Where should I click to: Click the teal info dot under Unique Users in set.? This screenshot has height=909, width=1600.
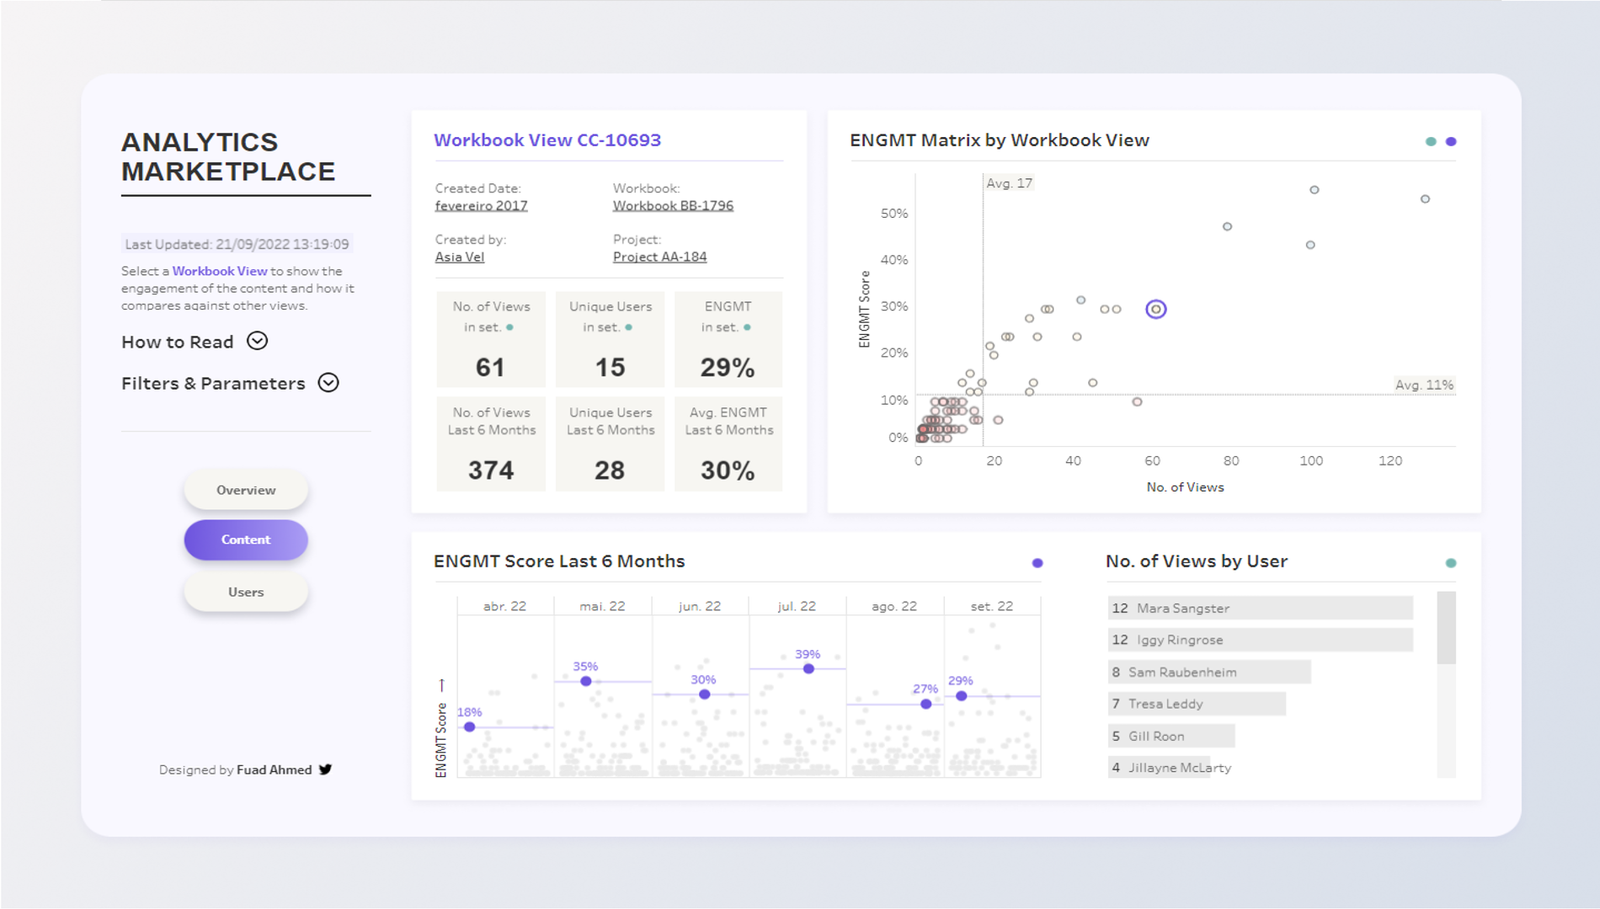pyautogui.click(x=628, y=328)
